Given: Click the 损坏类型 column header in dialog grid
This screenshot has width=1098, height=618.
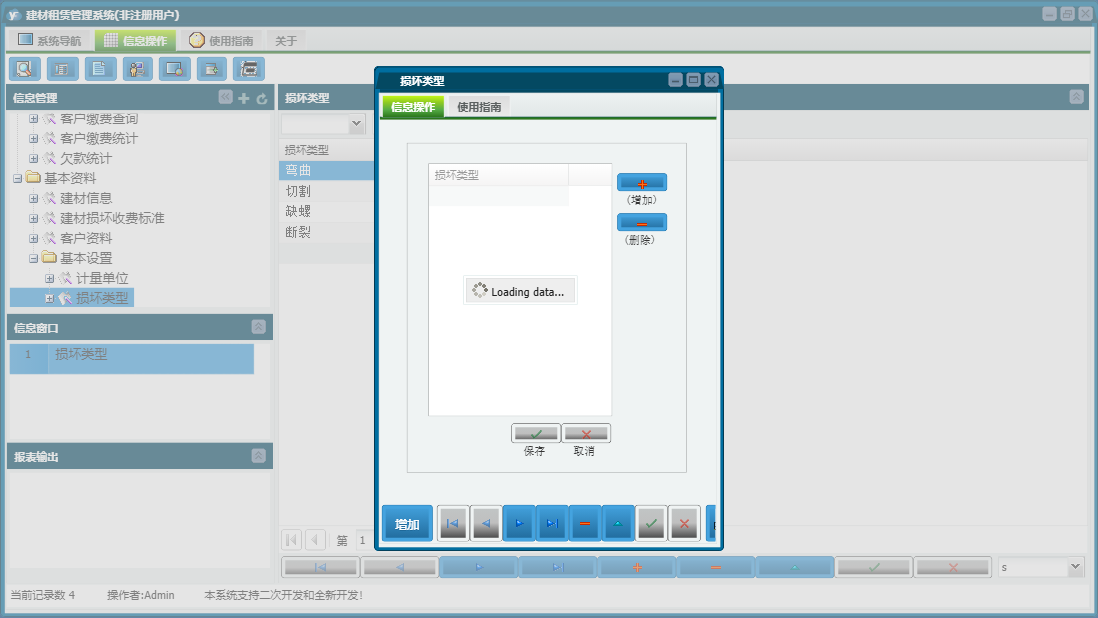Looking at the screenshot, I should (x=499, y=175).
